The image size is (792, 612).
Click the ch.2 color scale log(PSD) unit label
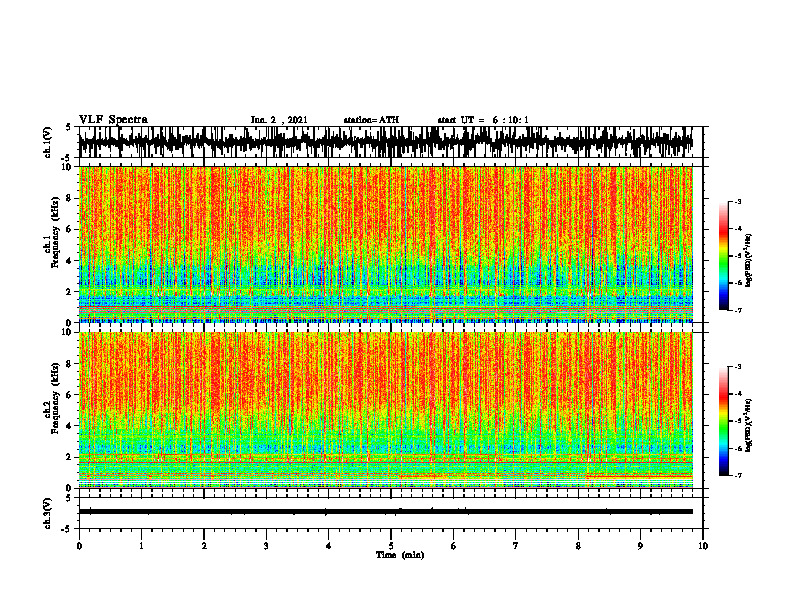pos(749,425)
